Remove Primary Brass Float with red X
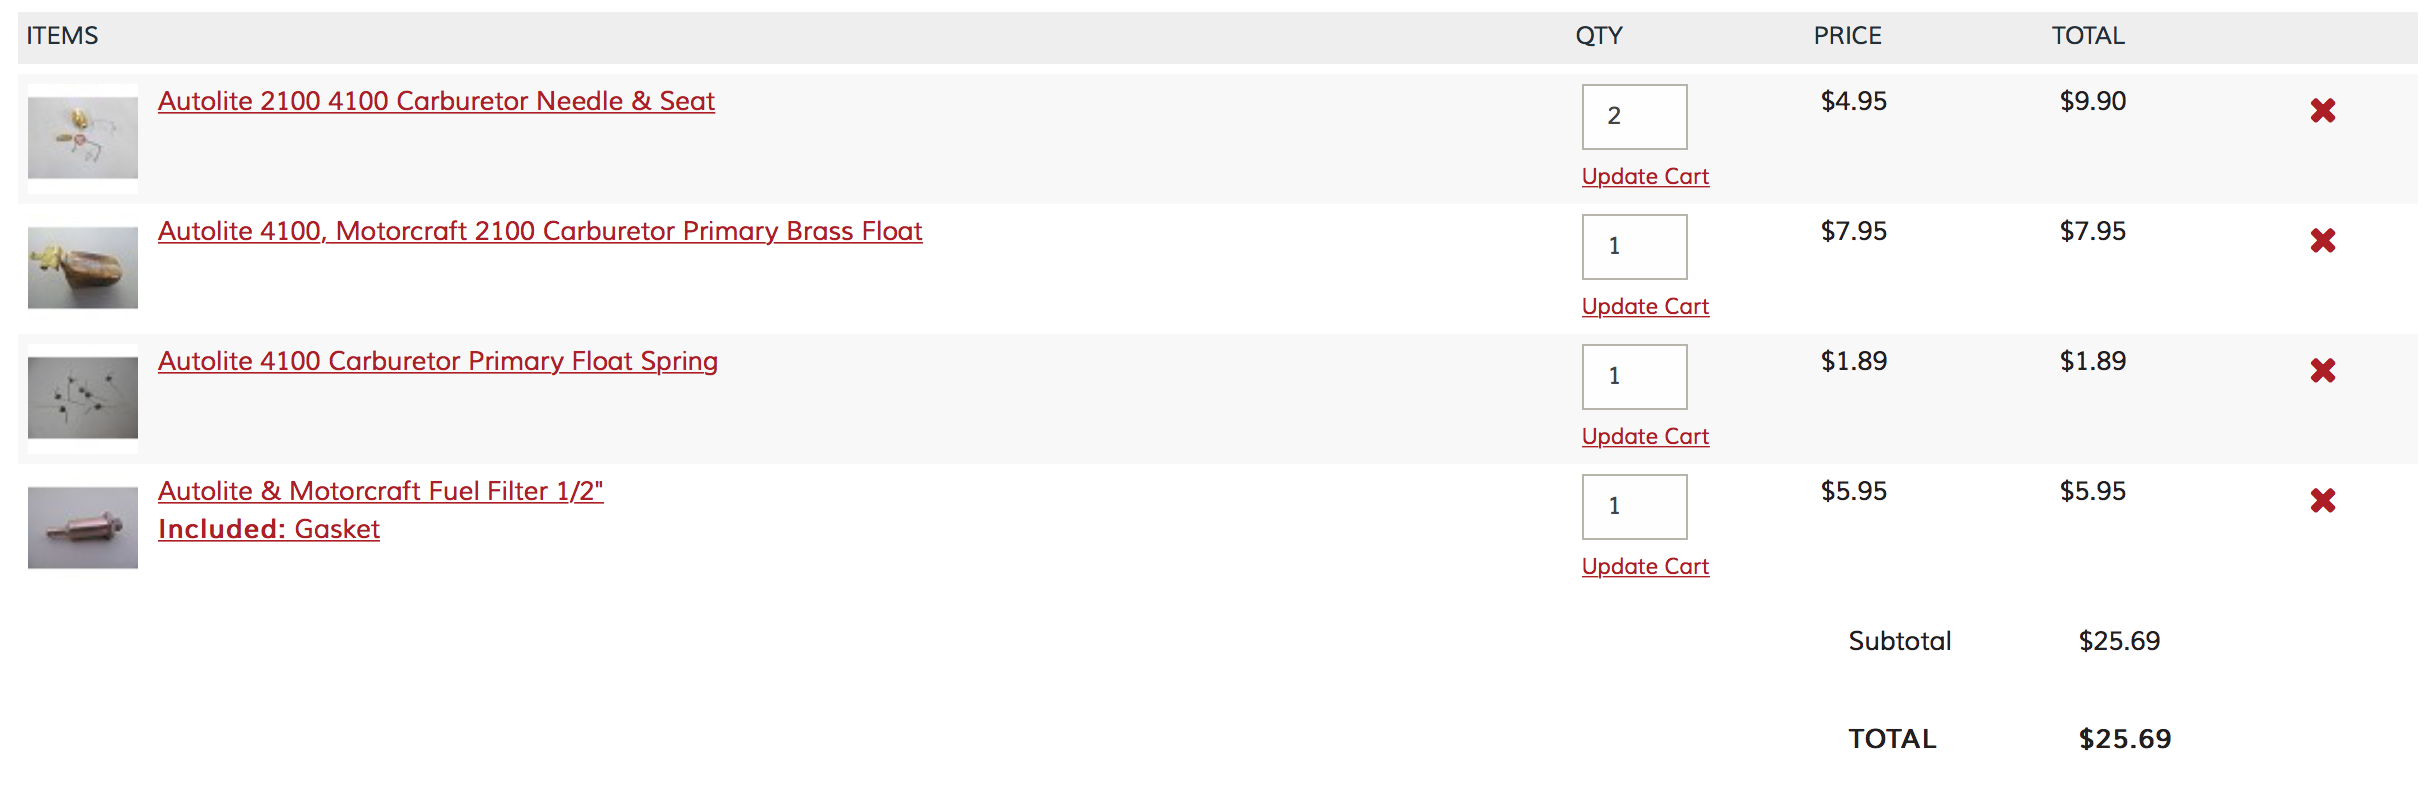This screenshot has width=2426, height=794. [2322, 241]
